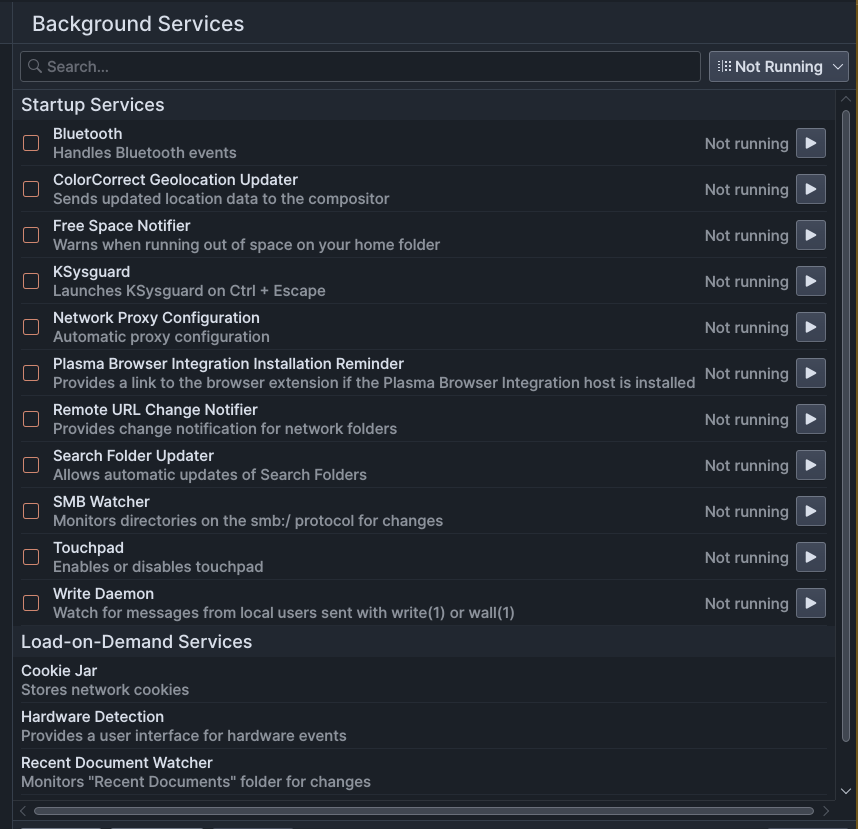858x829 pixels.
Task: Focus the Search services input field
Action: [360, 67]
